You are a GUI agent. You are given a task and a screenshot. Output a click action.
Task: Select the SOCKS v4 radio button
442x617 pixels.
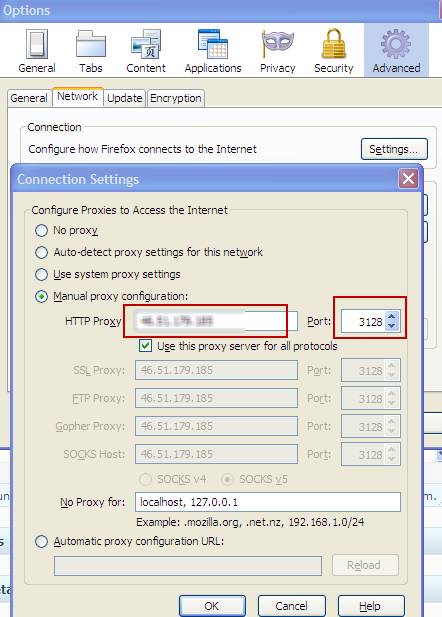pos(145,479)
